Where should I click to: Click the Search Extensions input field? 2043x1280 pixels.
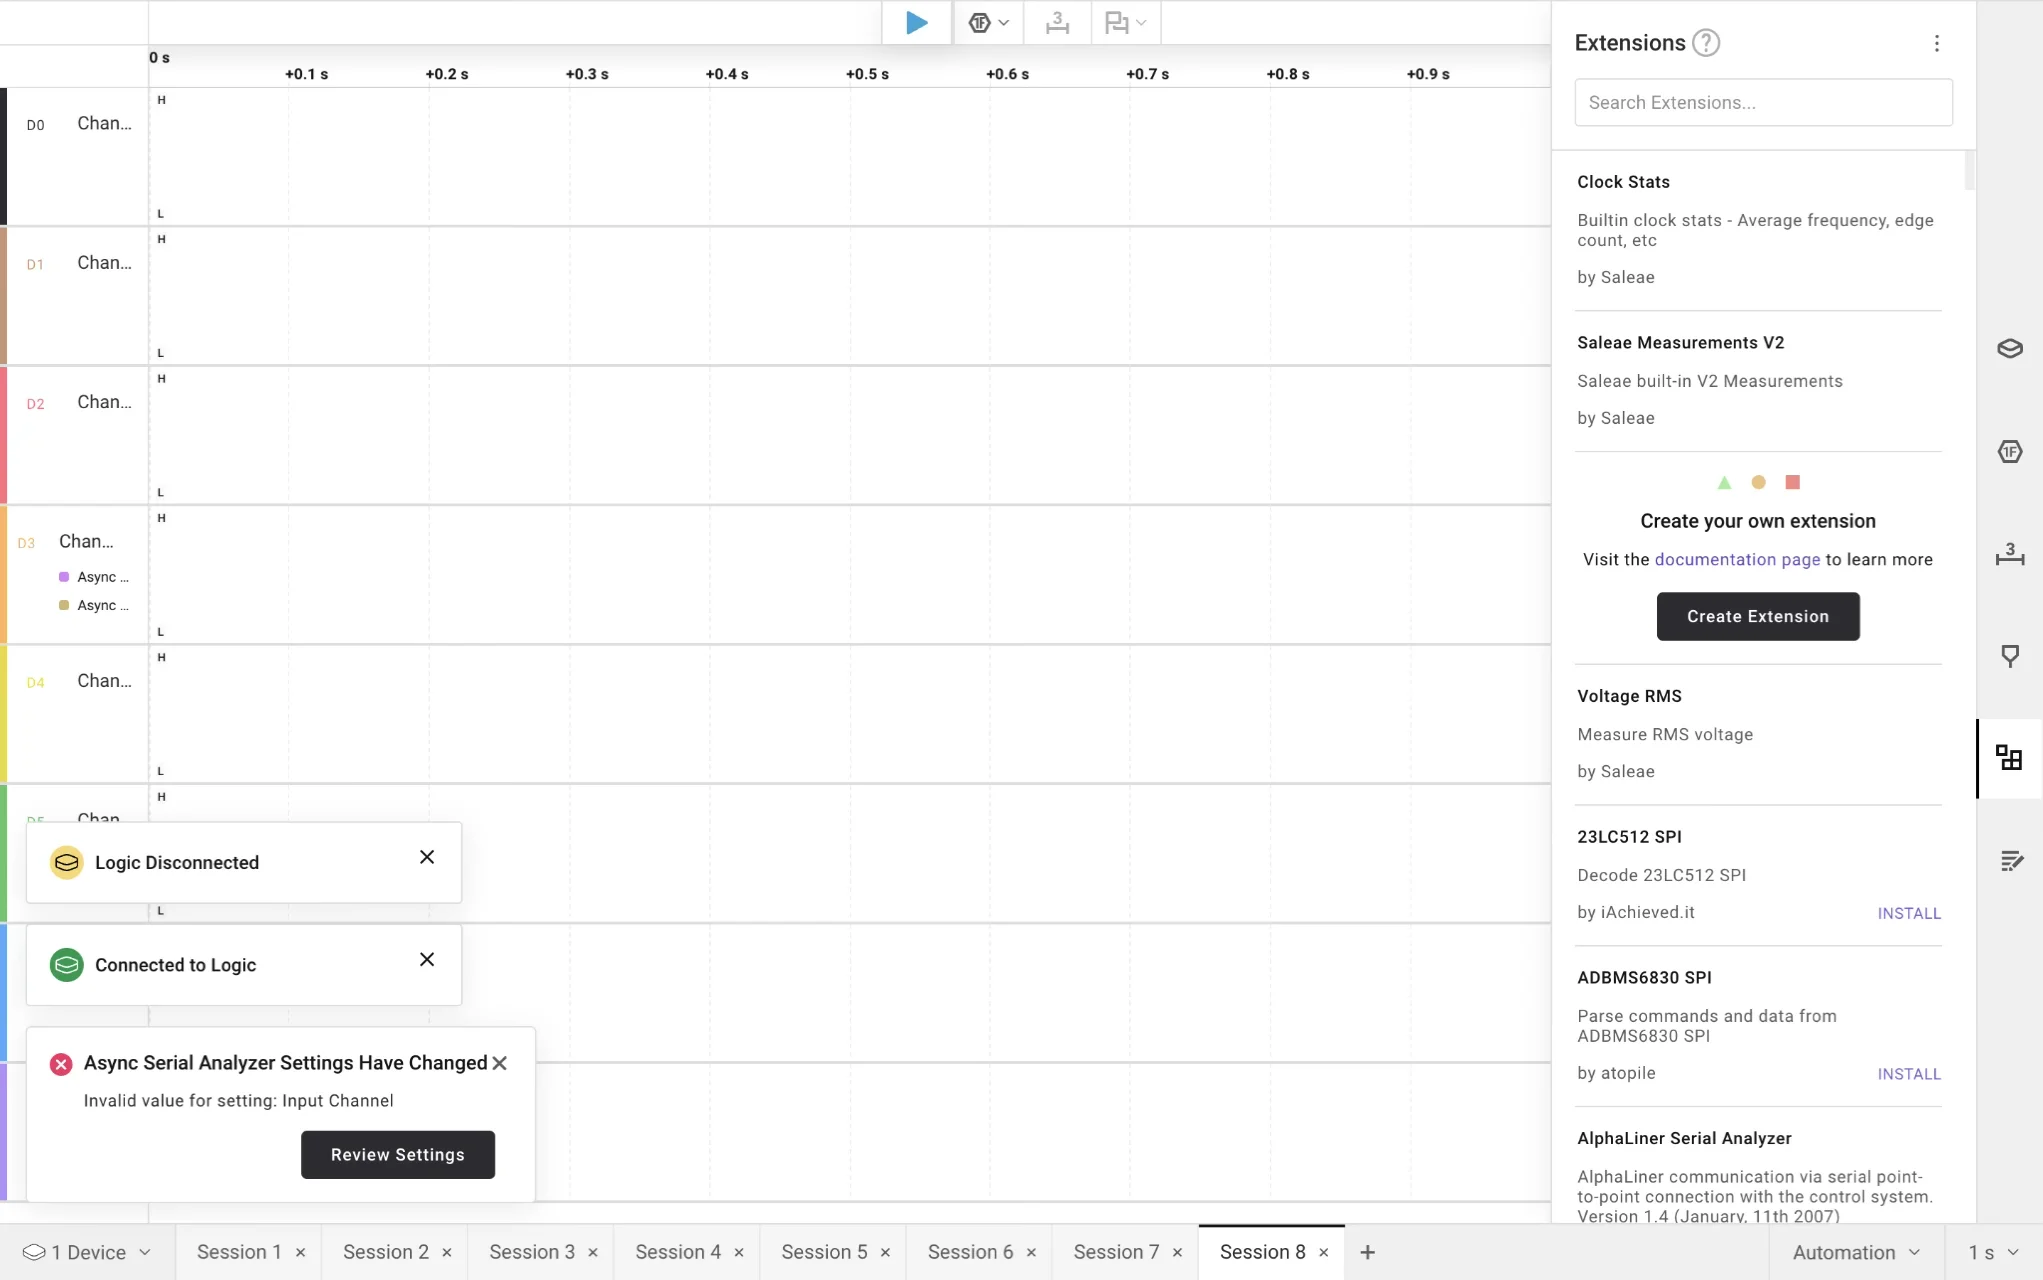click(x=1763, y=102)
